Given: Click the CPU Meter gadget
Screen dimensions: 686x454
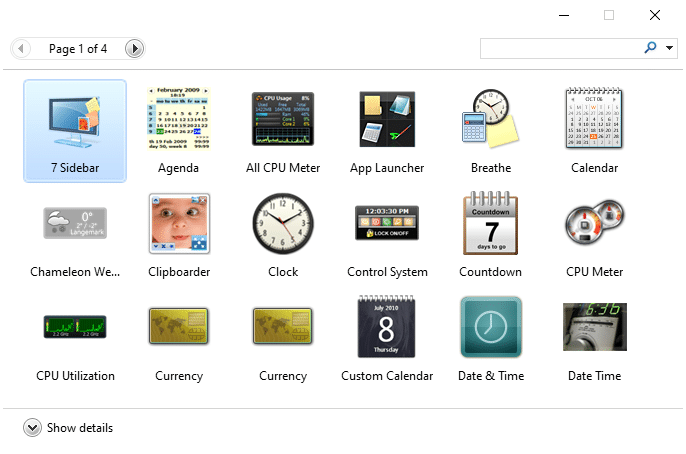Looking at the screenshot, I should click(594, 224).
